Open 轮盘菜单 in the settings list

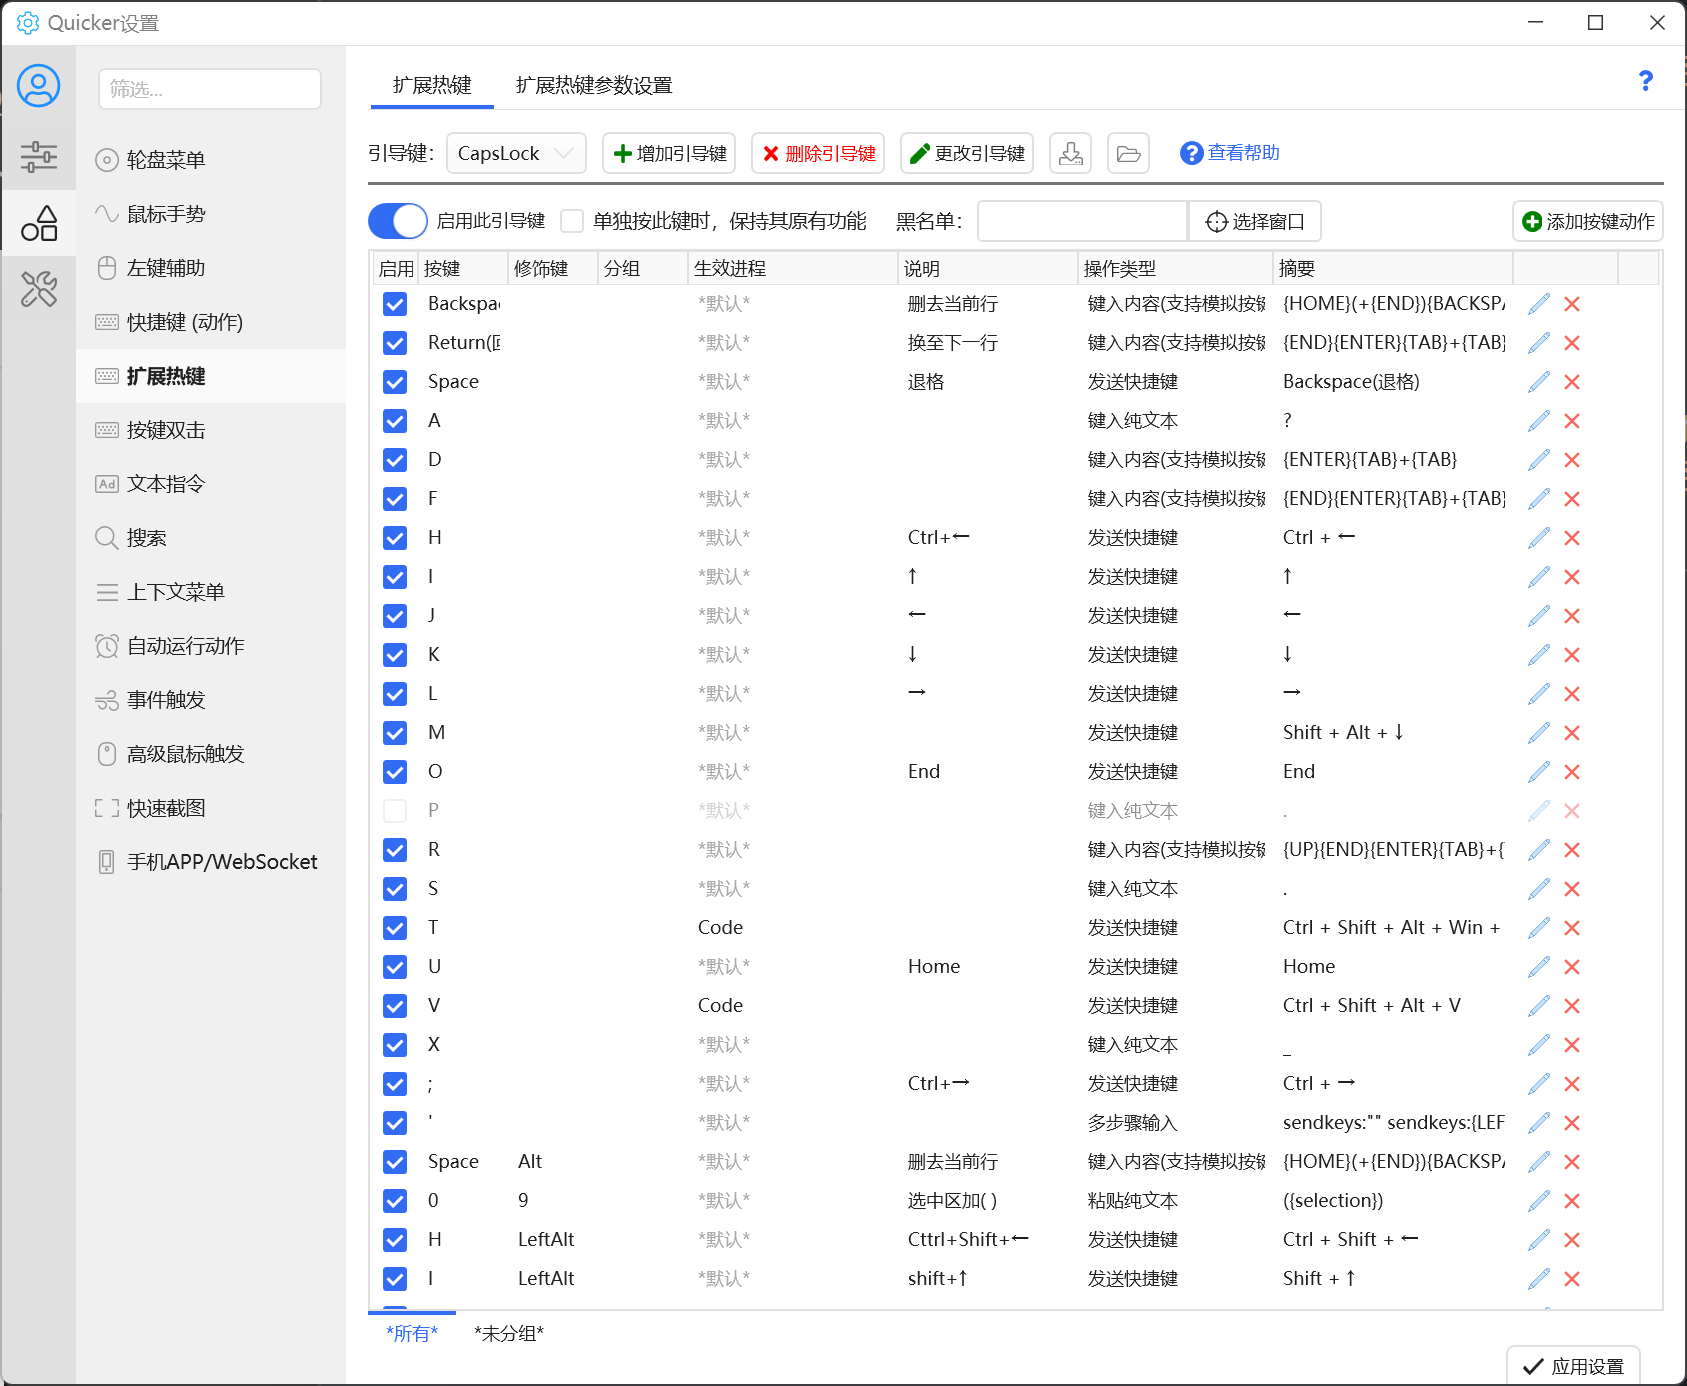211,160
